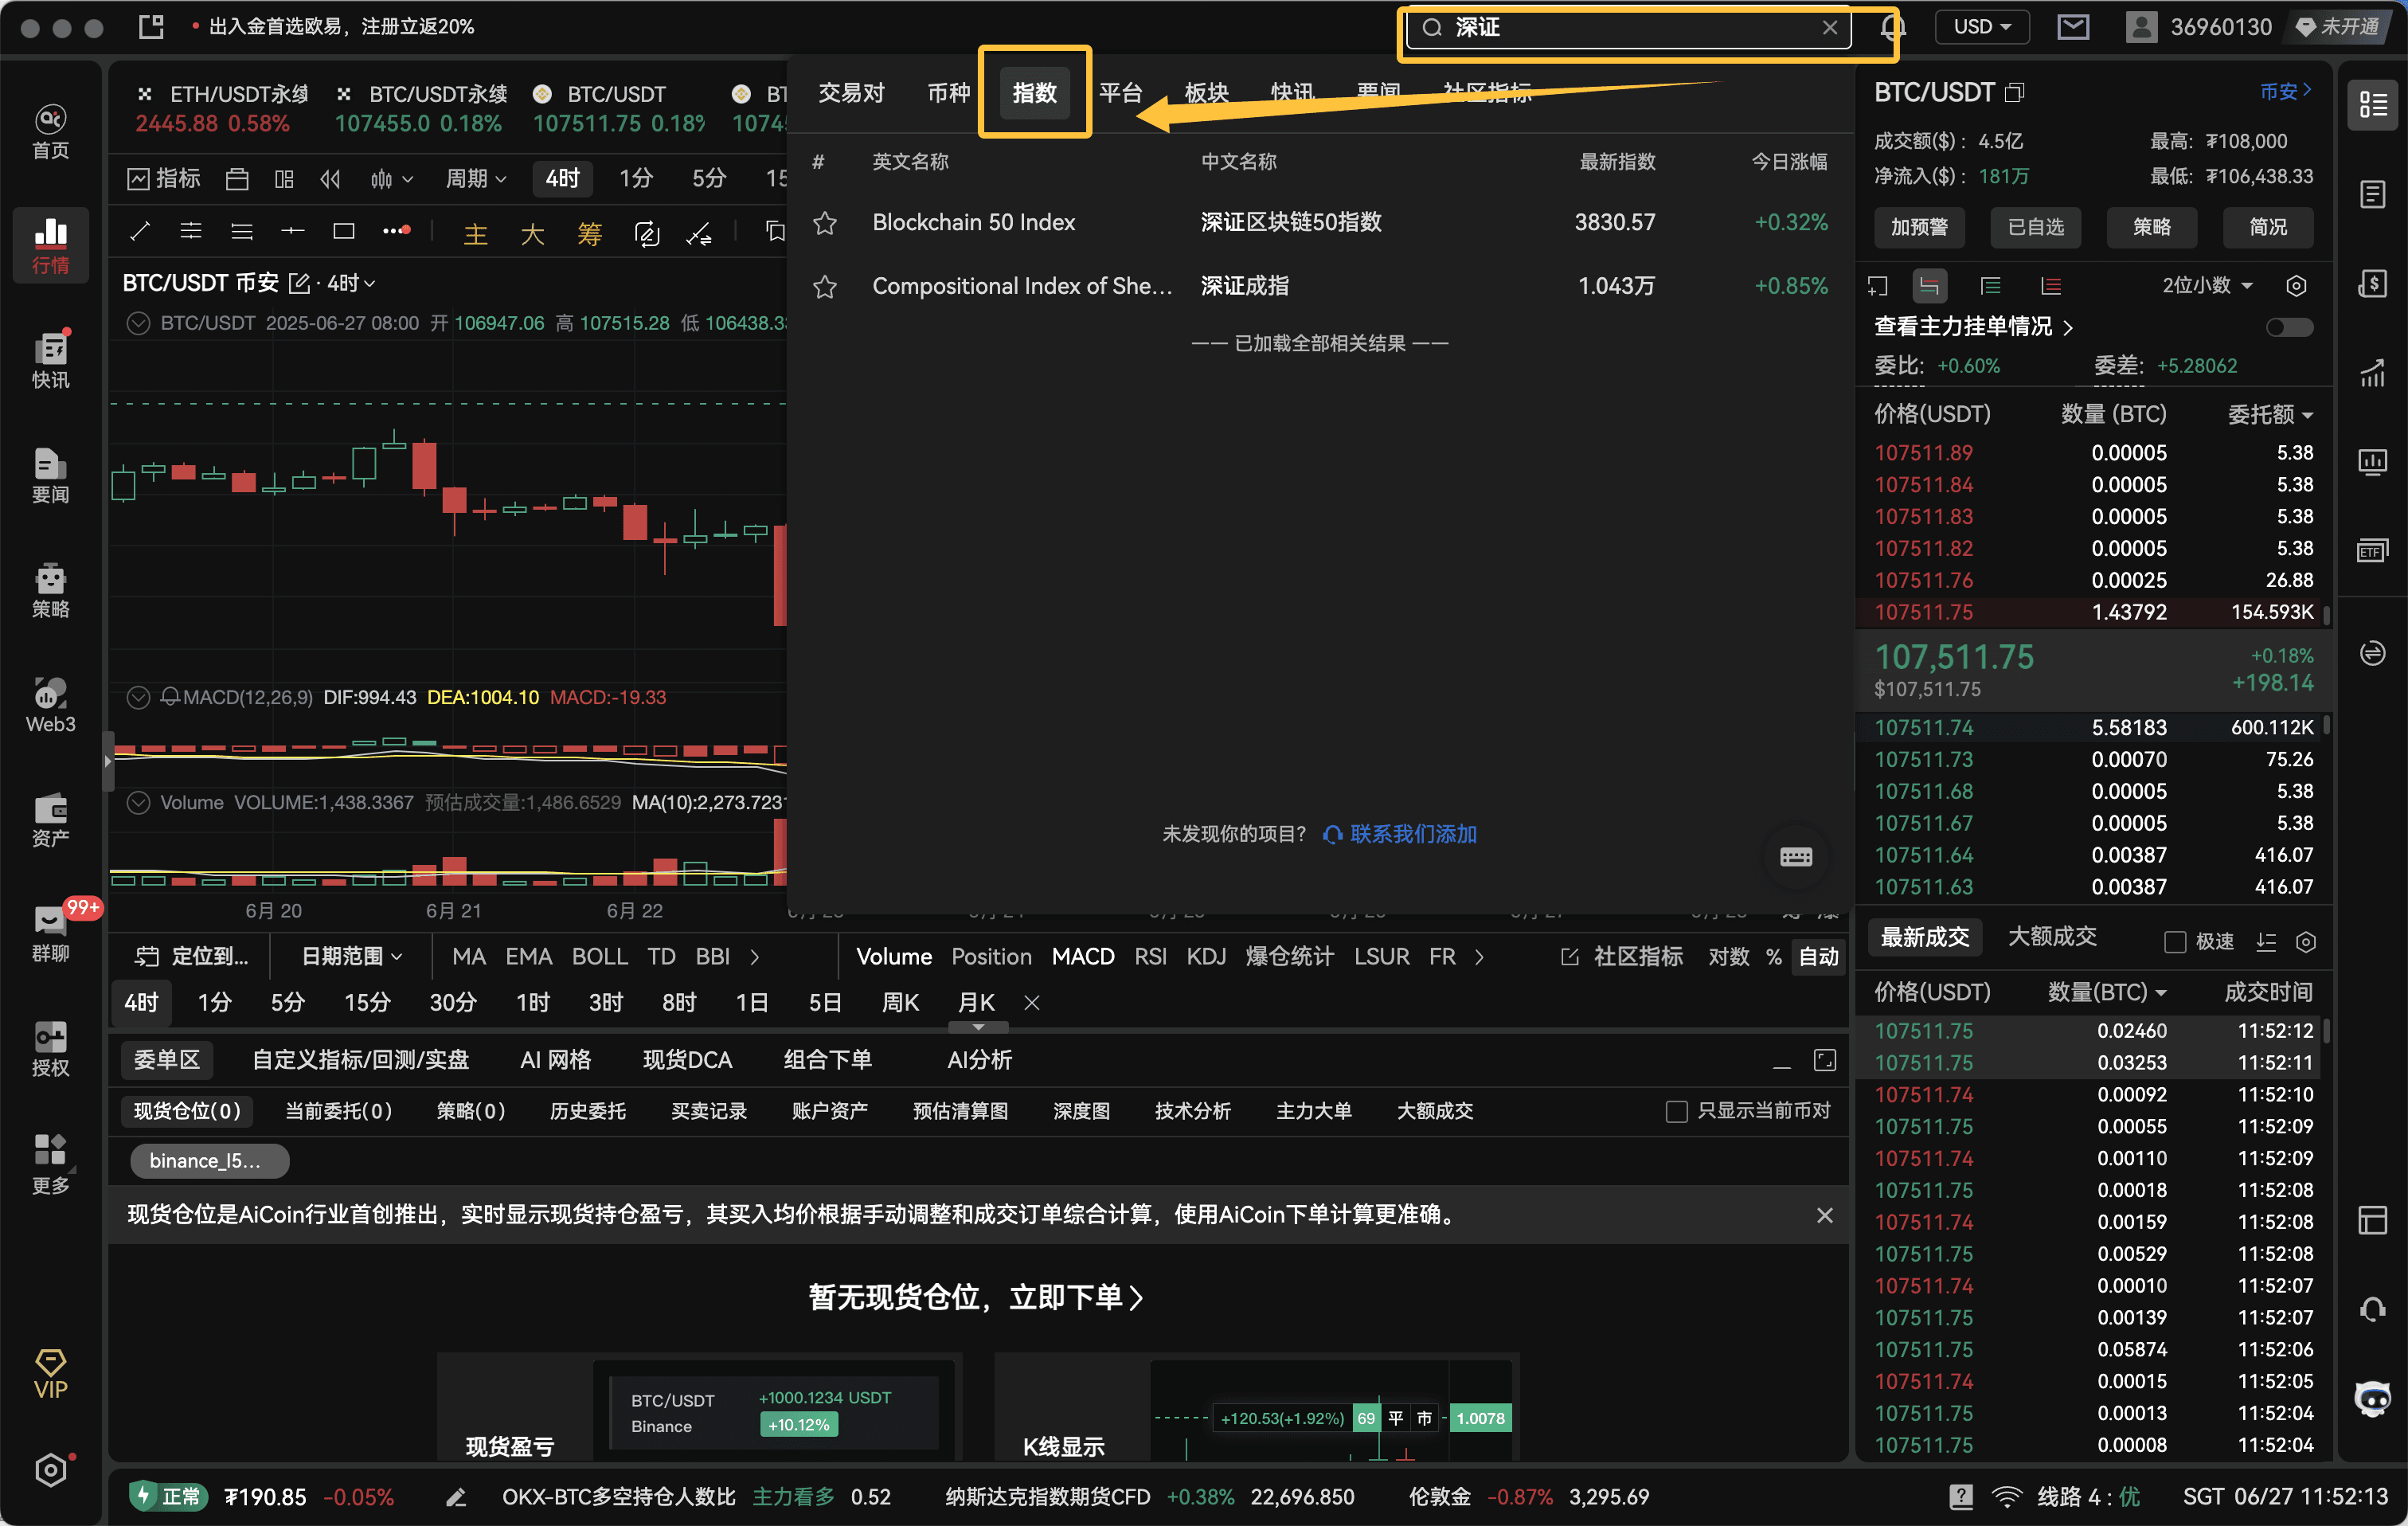This screenshot has height=1526, width=2408.
Task: Favorite Blockchain 50 Index with star
Action: tap(825, 222)
